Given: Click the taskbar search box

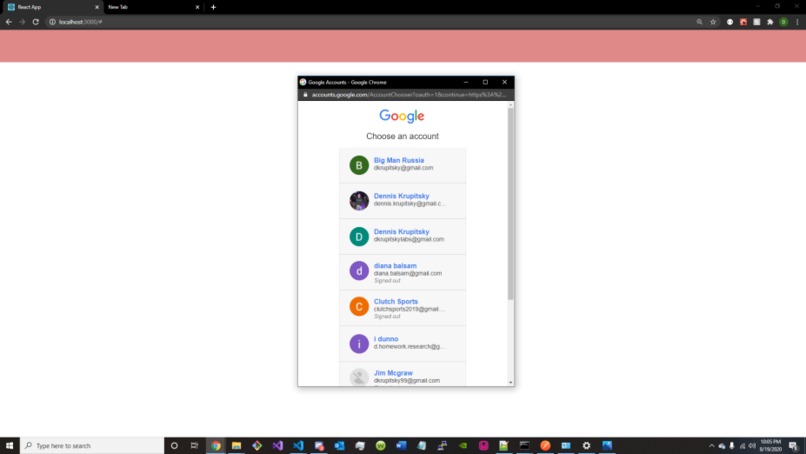Looking at the screenshot, I should 92,445.
